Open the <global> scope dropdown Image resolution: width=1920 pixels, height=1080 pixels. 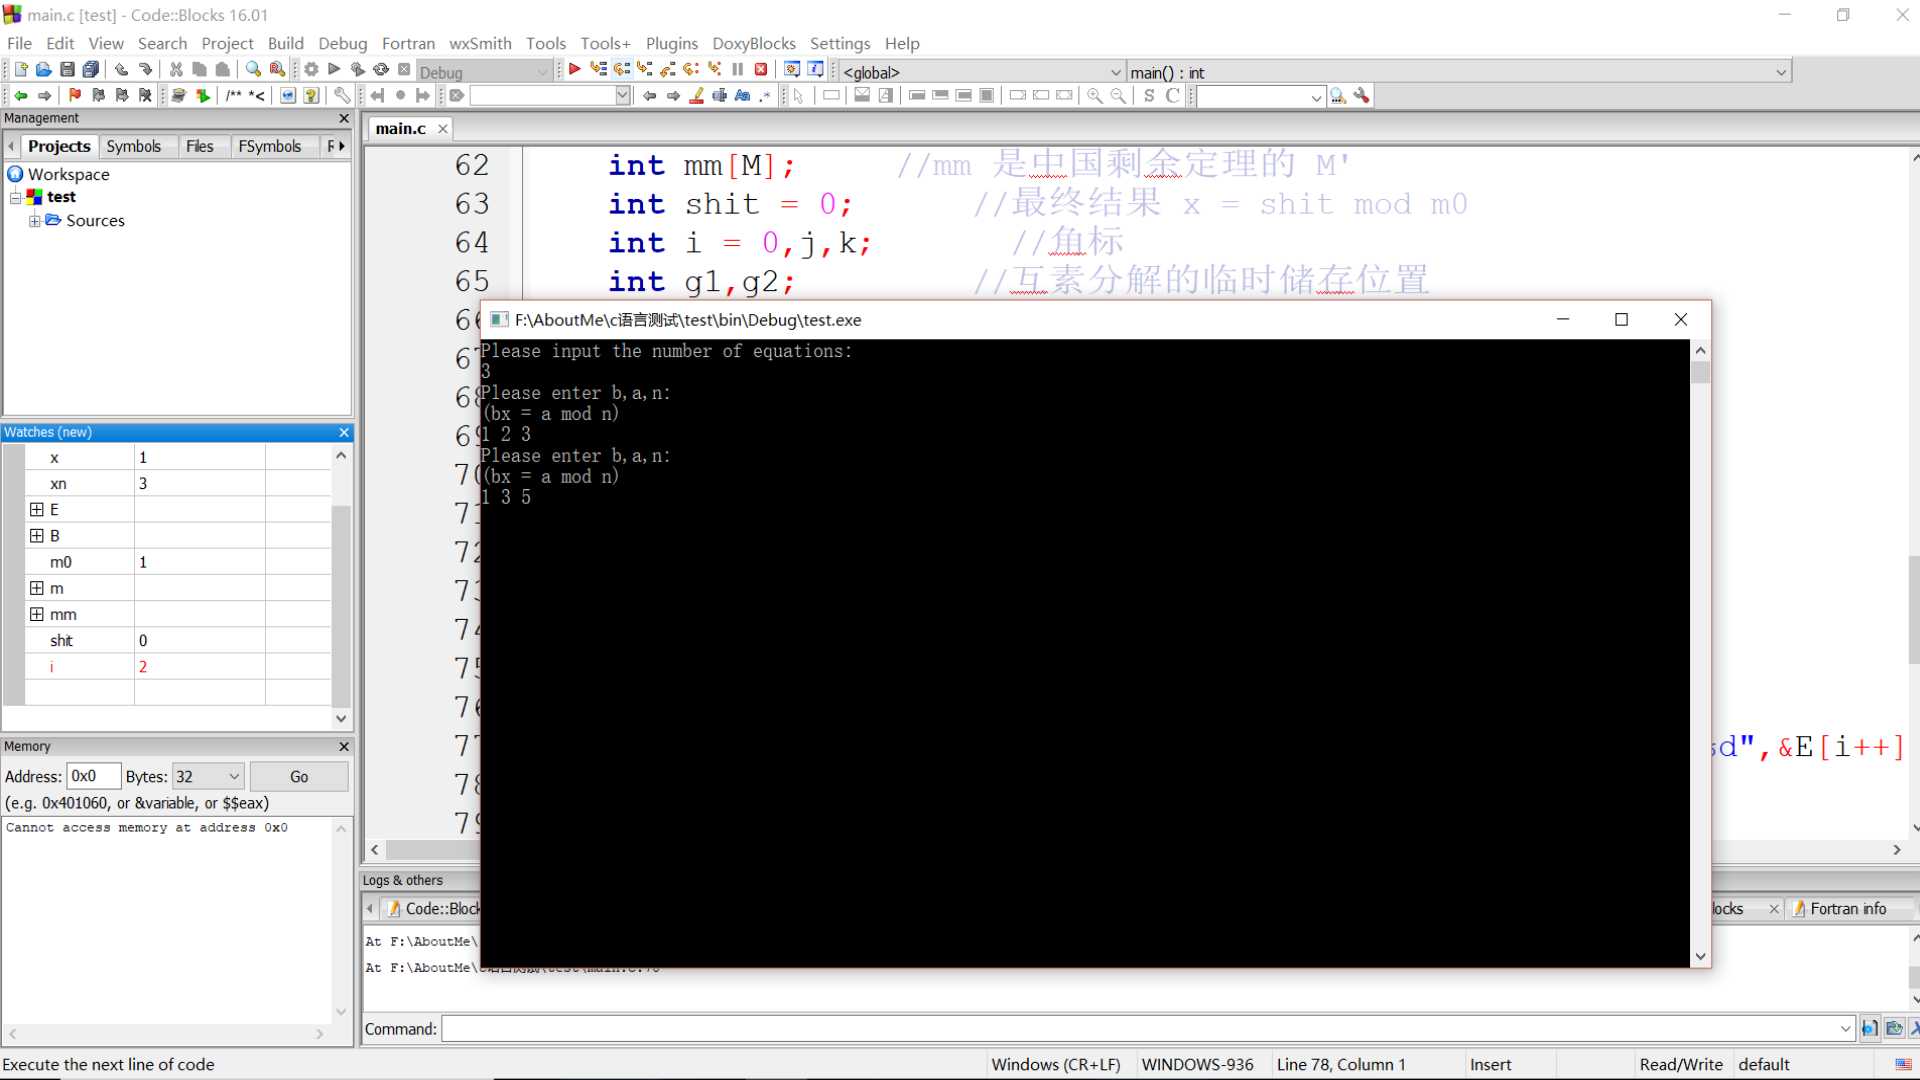1116,72
